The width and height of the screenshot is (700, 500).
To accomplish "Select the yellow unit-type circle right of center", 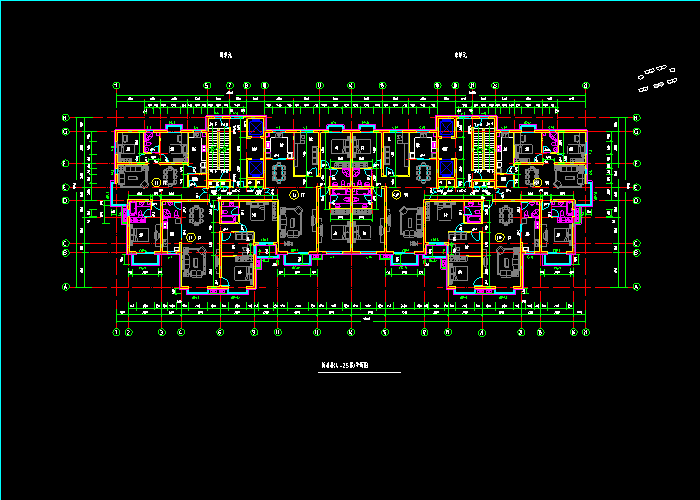I will tap(396, 194).
